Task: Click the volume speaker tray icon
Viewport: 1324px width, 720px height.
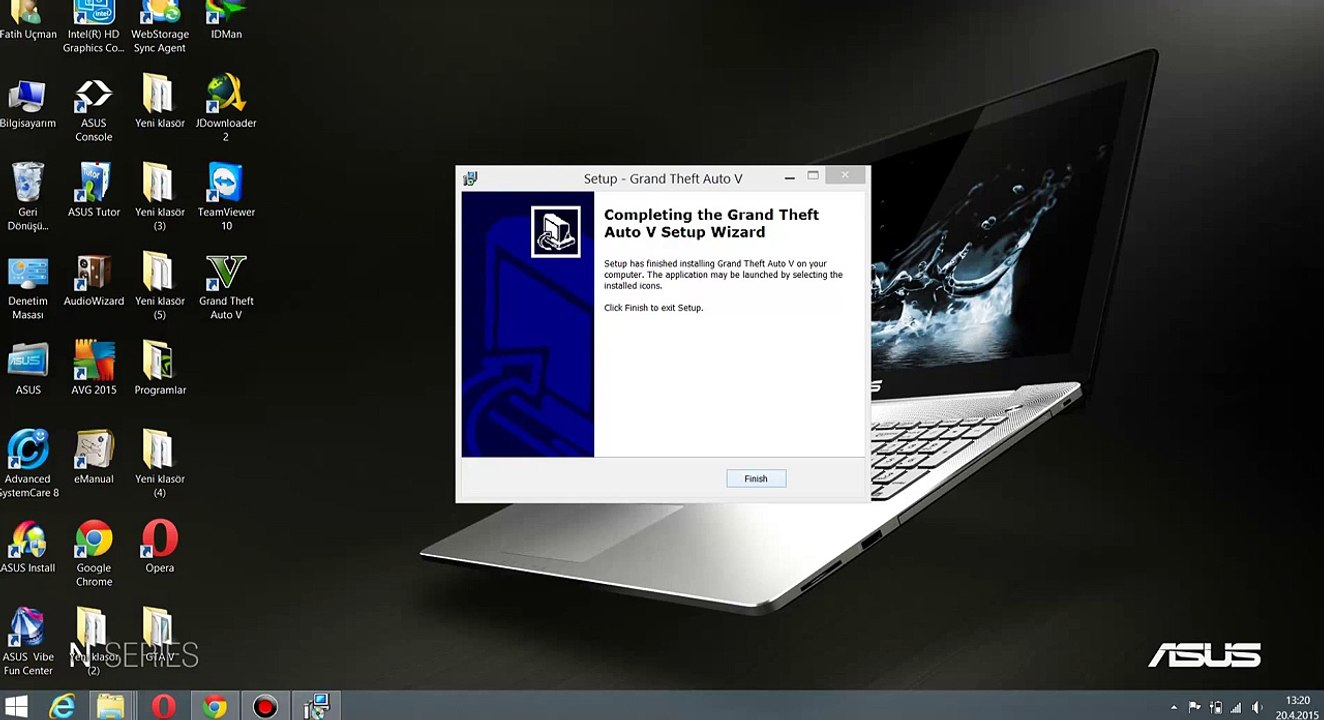Action: [x=1257, y=708]
